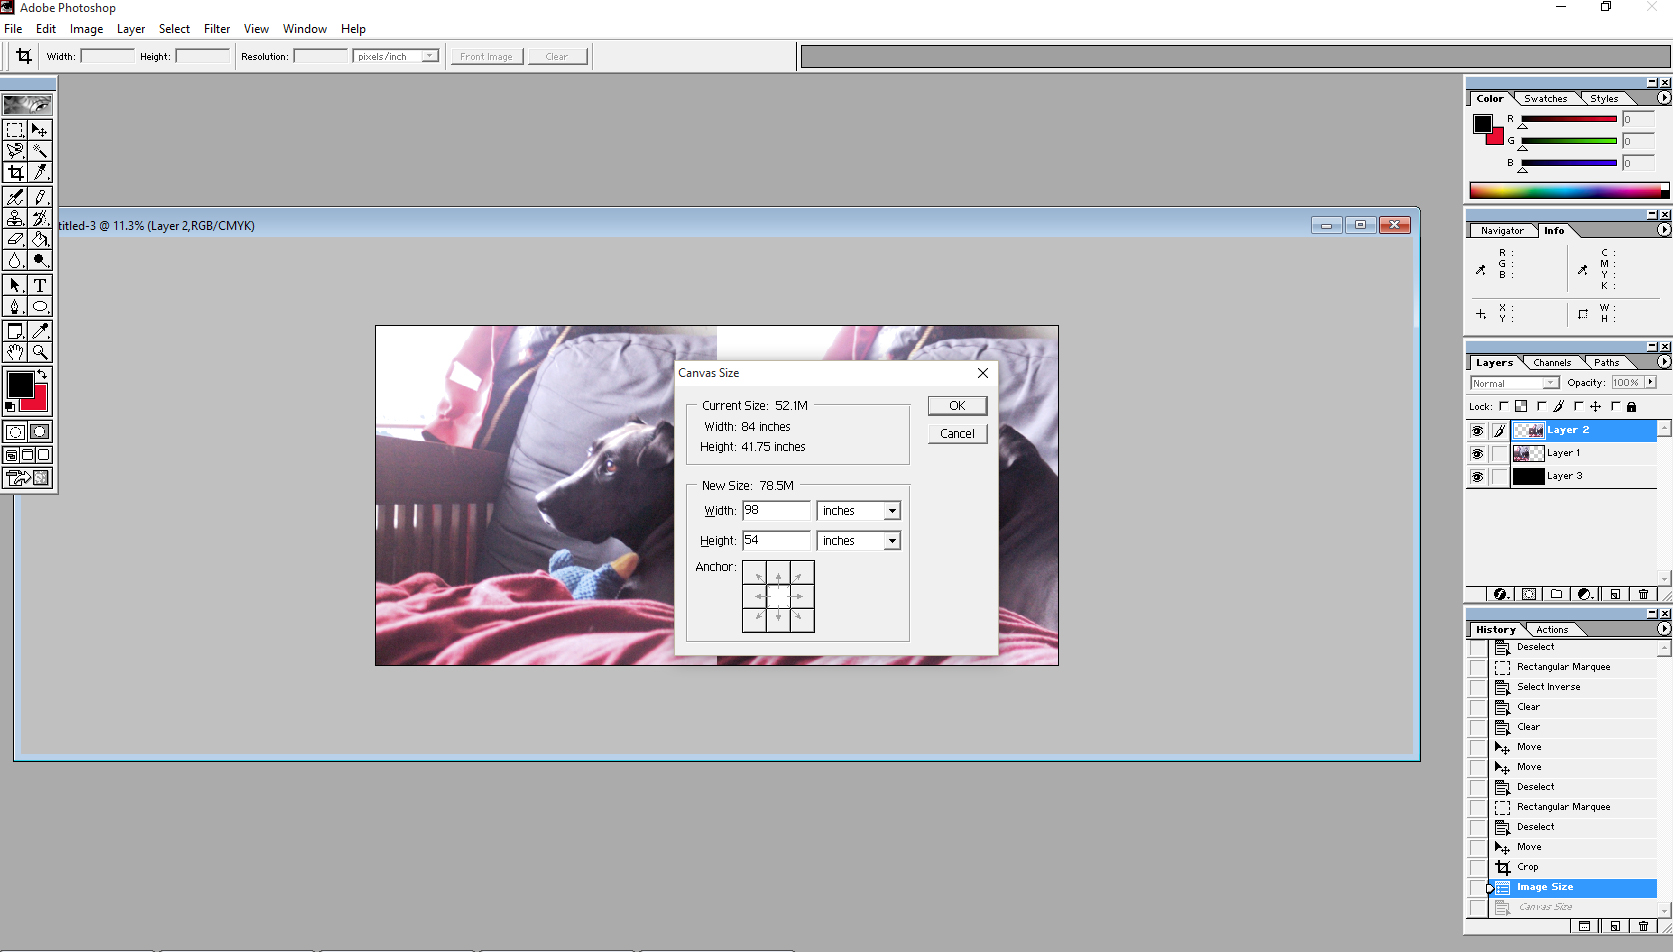Click the Clear button in options bar
Viewport: 1673px width, 952px height.
pos(557,56)
